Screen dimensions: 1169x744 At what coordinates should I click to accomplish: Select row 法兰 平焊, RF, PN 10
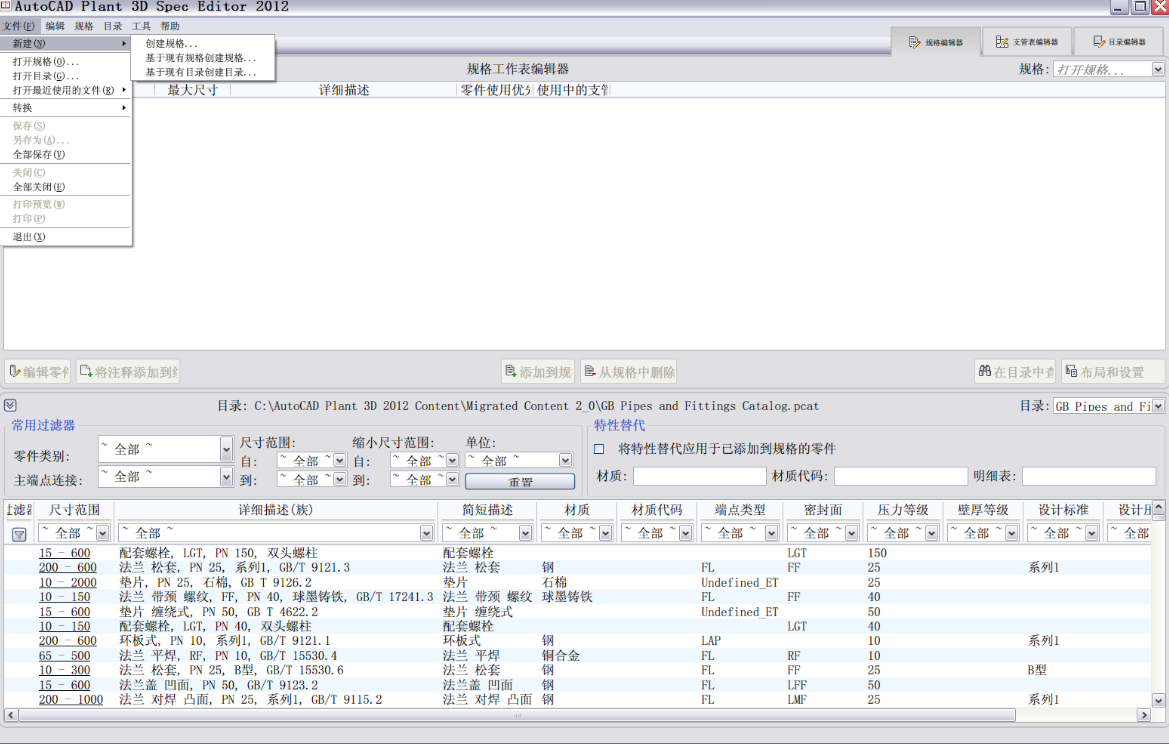coord(578,656)
